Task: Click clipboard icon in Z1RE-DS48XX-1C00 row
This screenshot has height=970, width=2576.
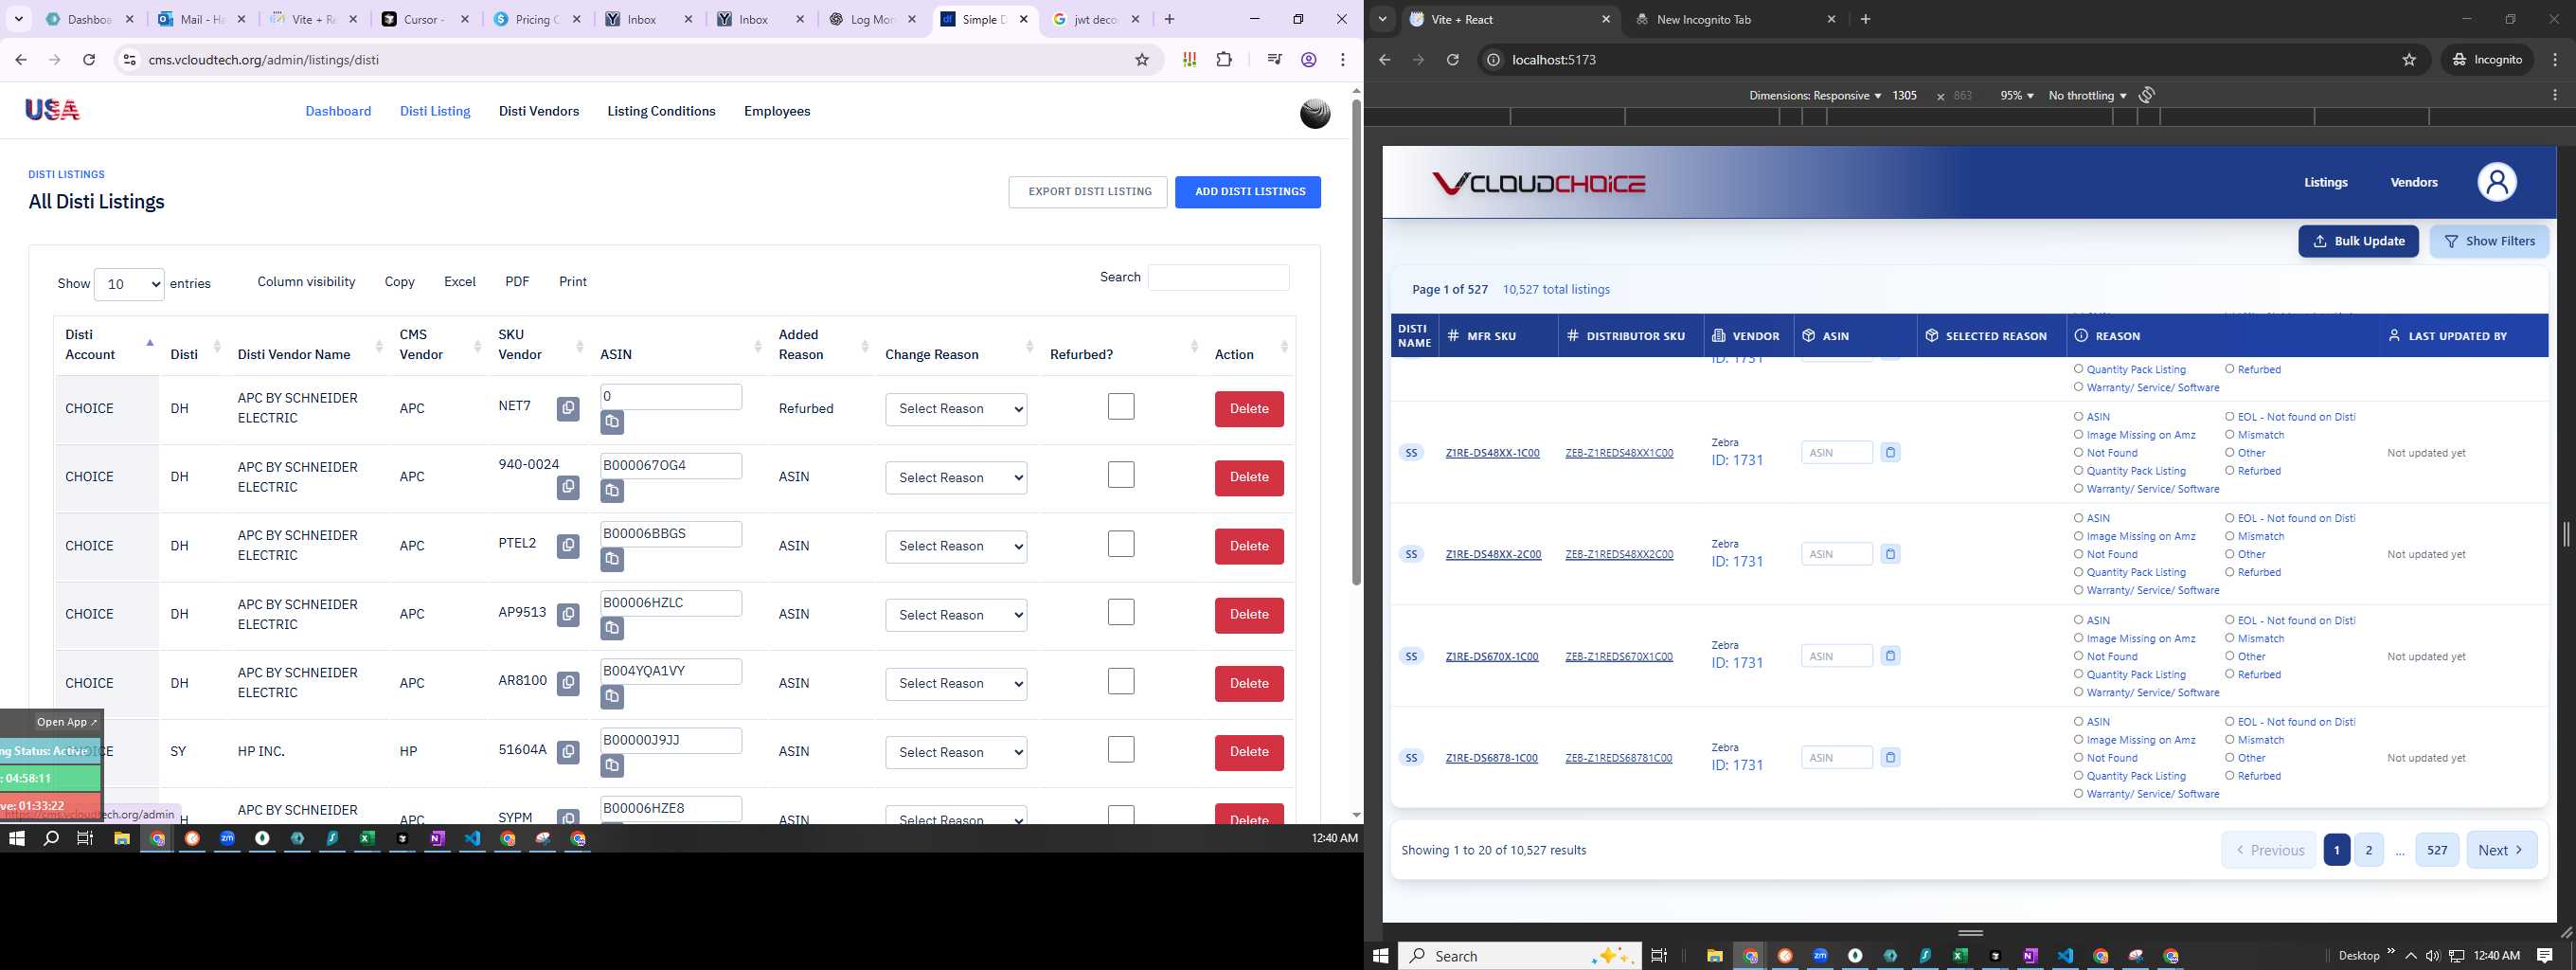Action: (1890, 453)
